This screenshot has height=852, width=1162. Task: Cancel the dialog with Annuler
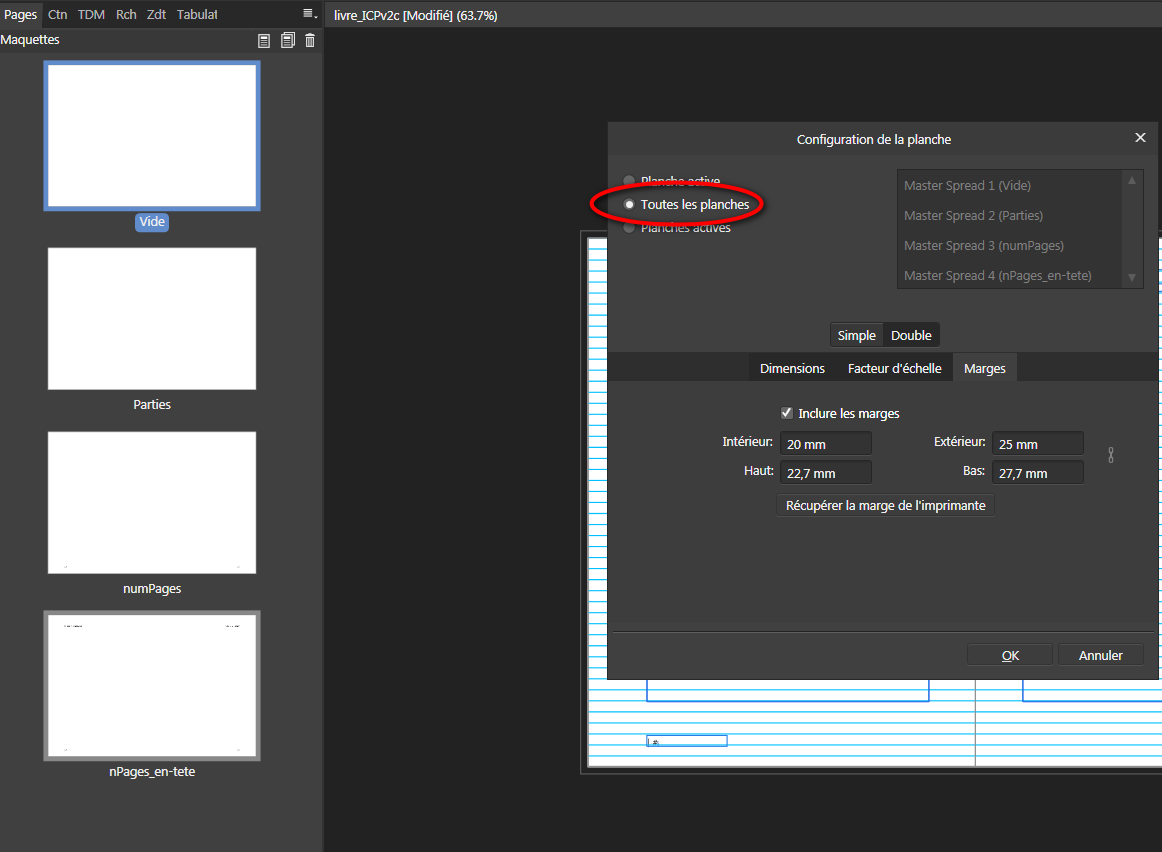tap(1100, 655)
